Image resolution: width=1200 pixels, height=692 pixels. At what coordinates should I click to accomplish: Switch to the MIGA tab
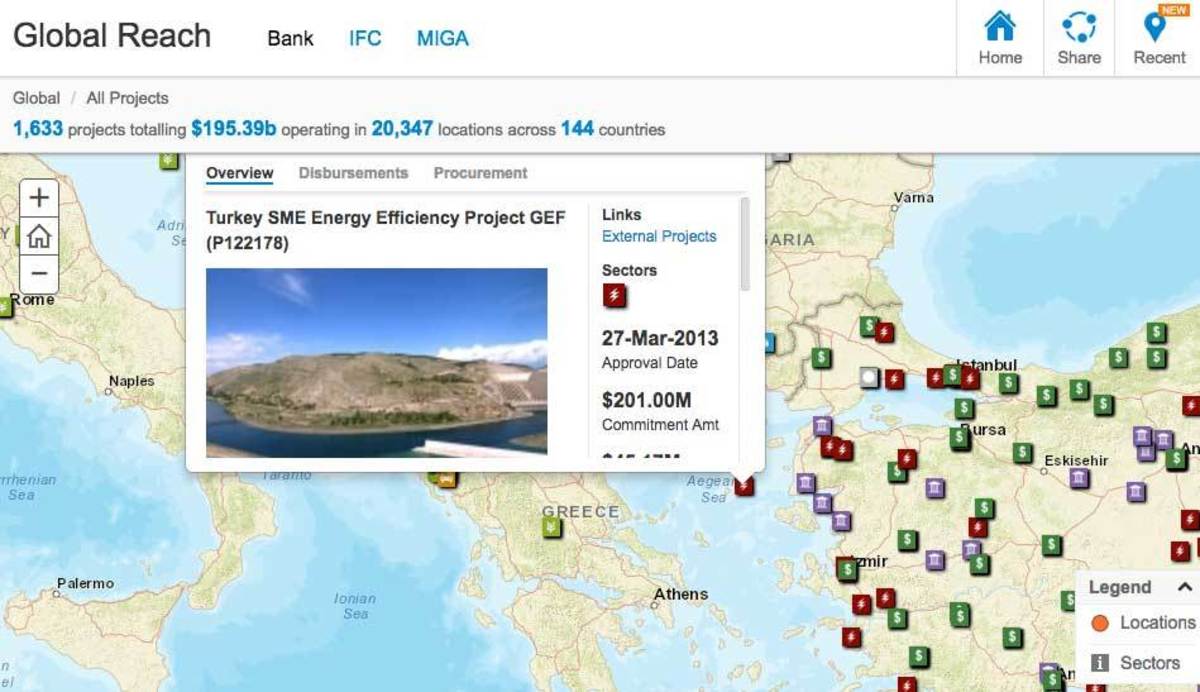point(442,39)
